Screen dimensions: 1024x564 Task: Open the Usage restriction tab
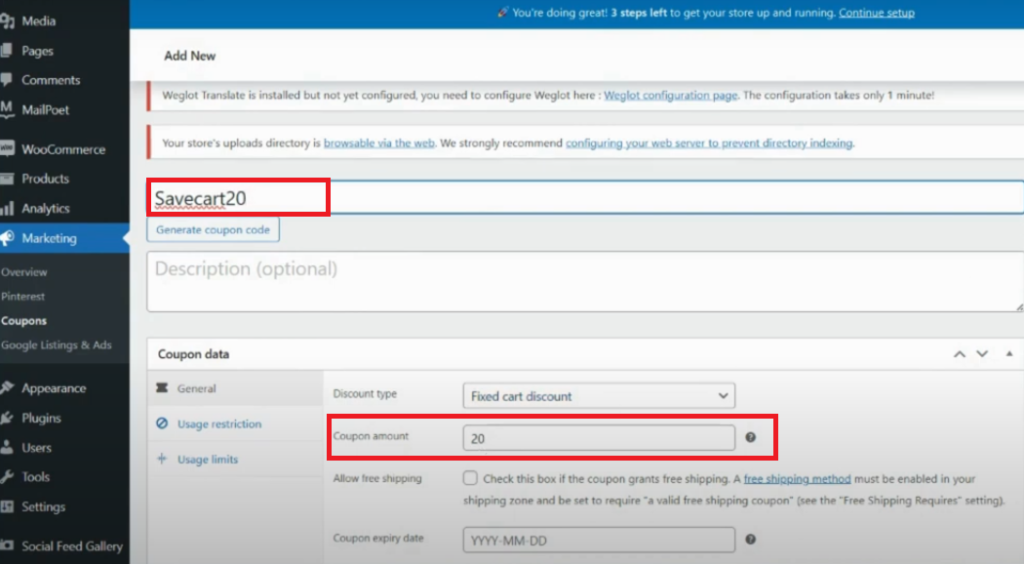(218, 424)
